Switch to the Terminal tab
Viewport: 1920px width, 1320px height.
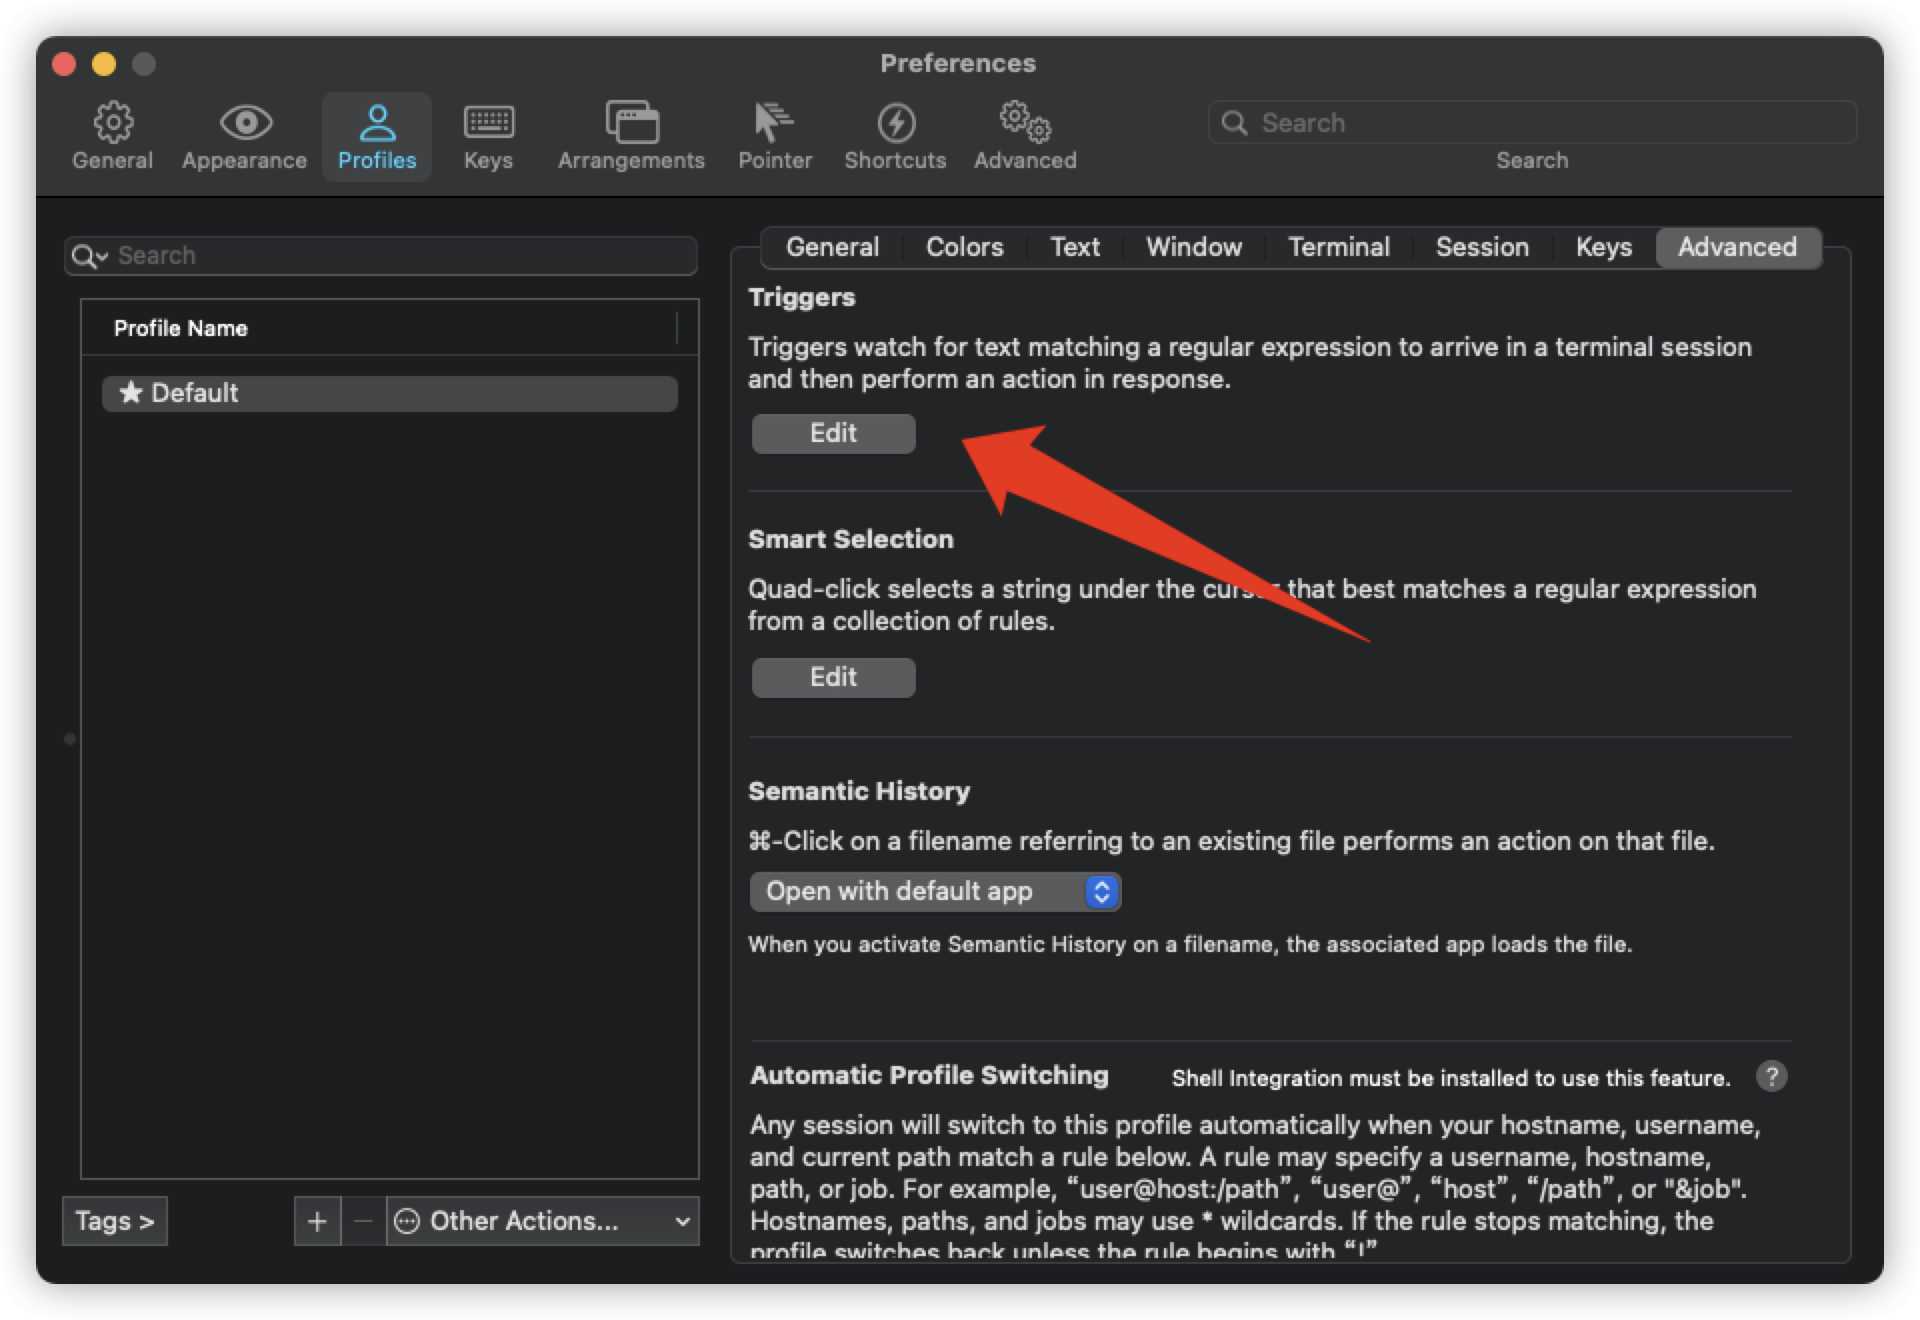click(x=1338, y=247)
